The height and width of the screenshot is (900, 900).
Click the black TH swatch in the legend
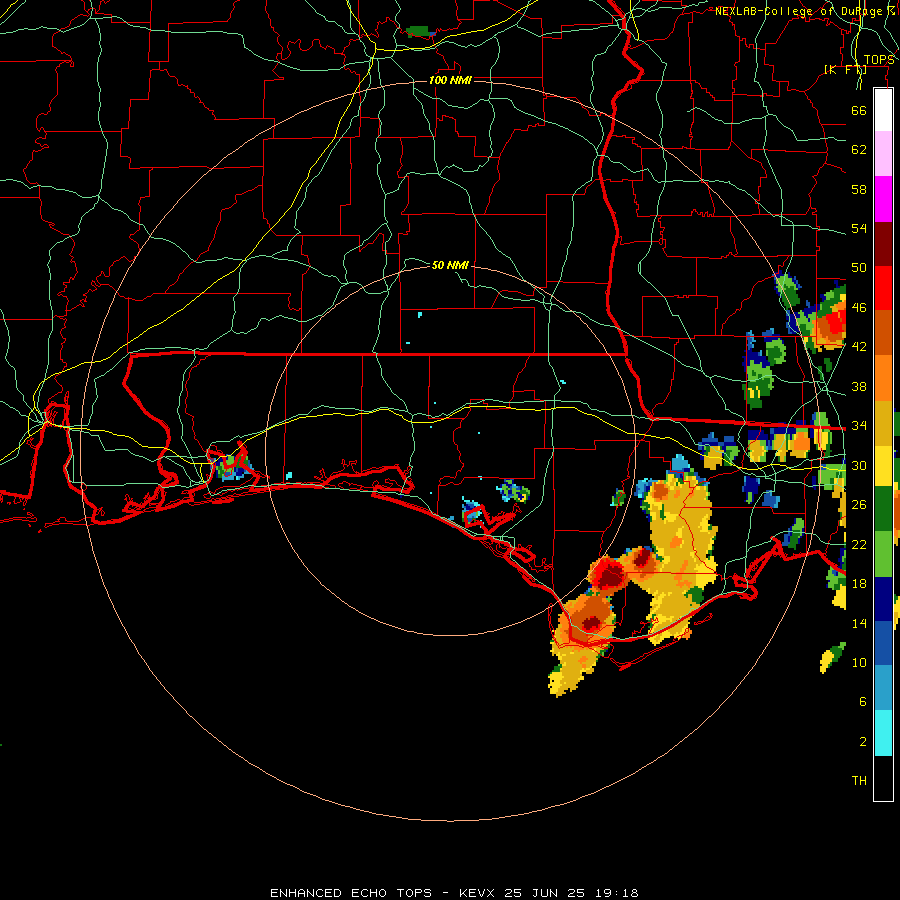tap(883, 778)
